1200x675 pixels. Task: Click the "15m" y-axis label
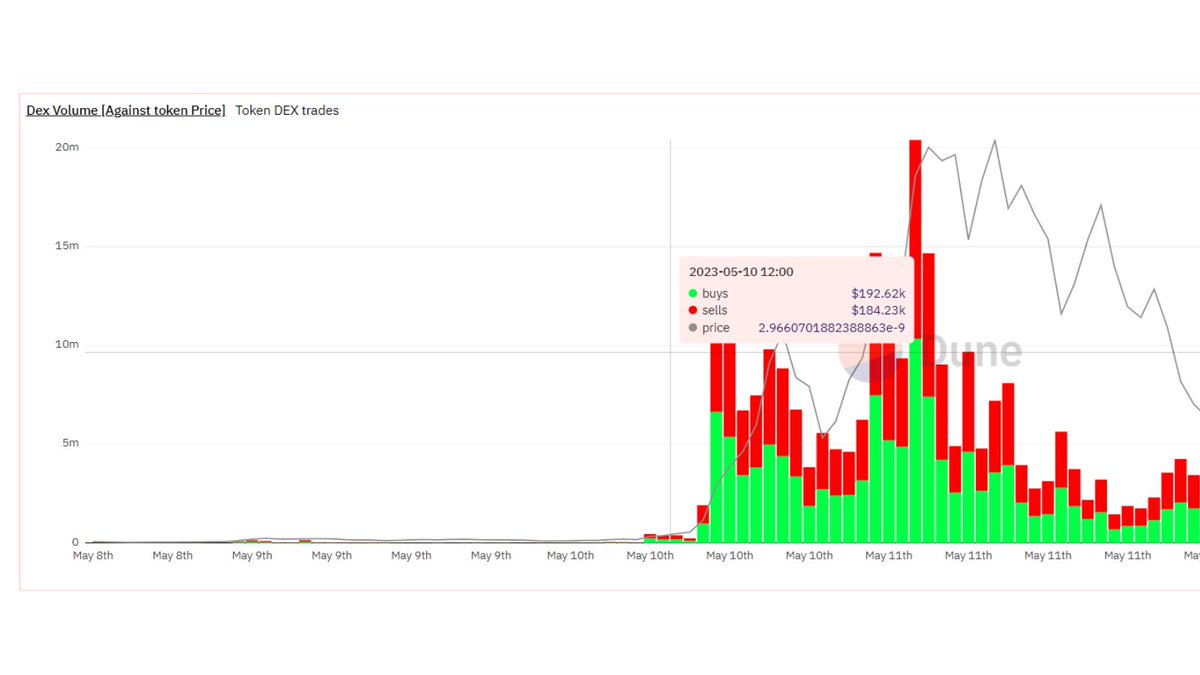pos(68,246)
